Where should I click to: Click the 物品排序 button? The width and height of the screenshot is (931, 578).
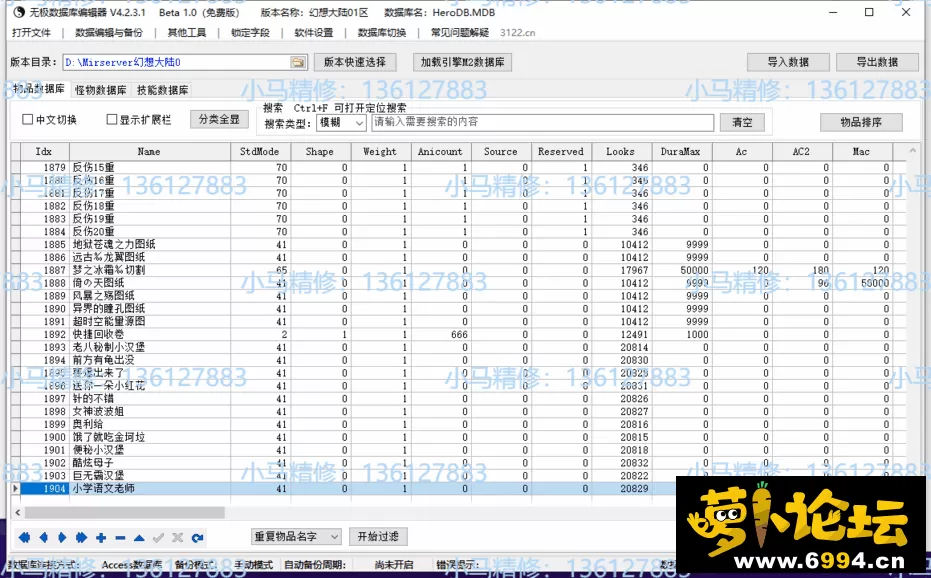point(861,122)
